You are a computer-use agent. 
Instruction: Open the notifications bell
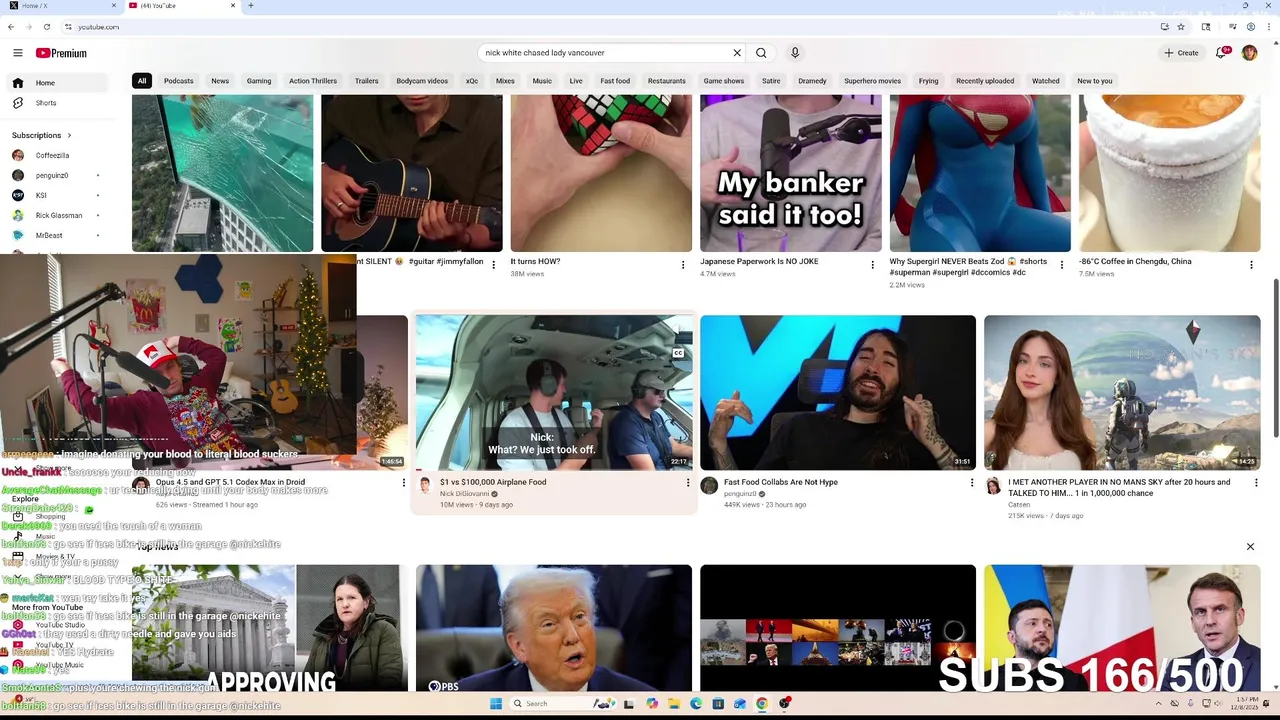(x=1221, y=53)
